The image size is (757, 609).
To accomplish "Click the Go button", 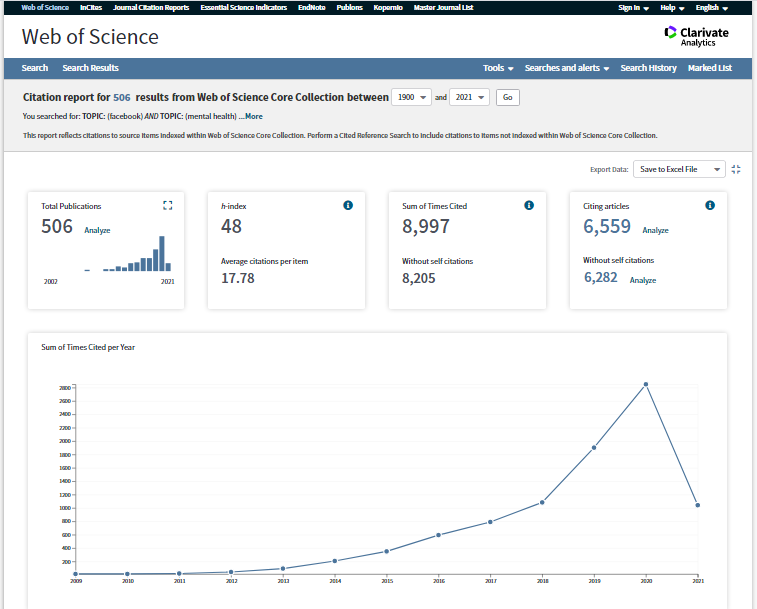I will (507, 97).
